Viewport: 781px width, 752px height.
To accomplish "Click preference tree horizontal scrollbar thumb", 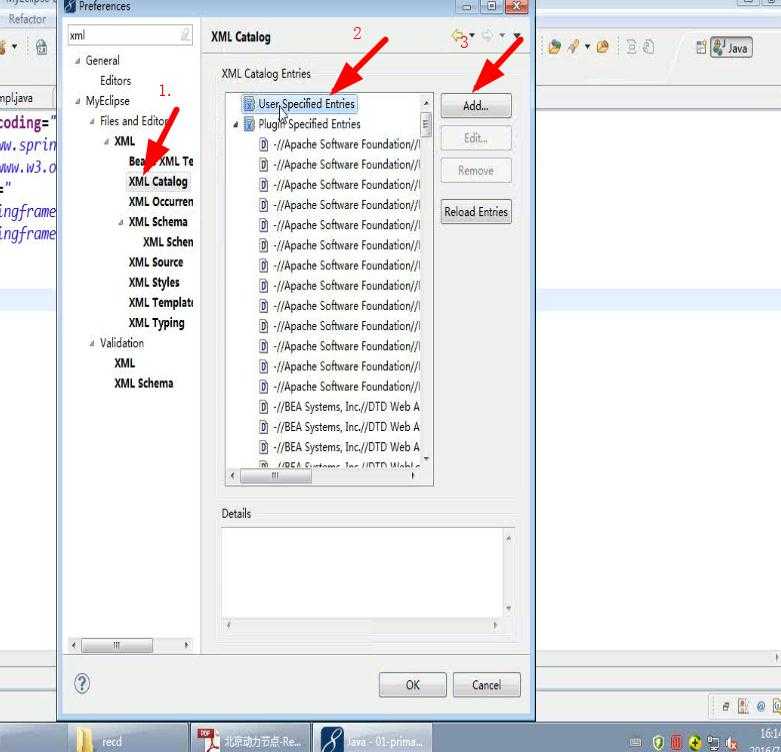I will [117, 645].
